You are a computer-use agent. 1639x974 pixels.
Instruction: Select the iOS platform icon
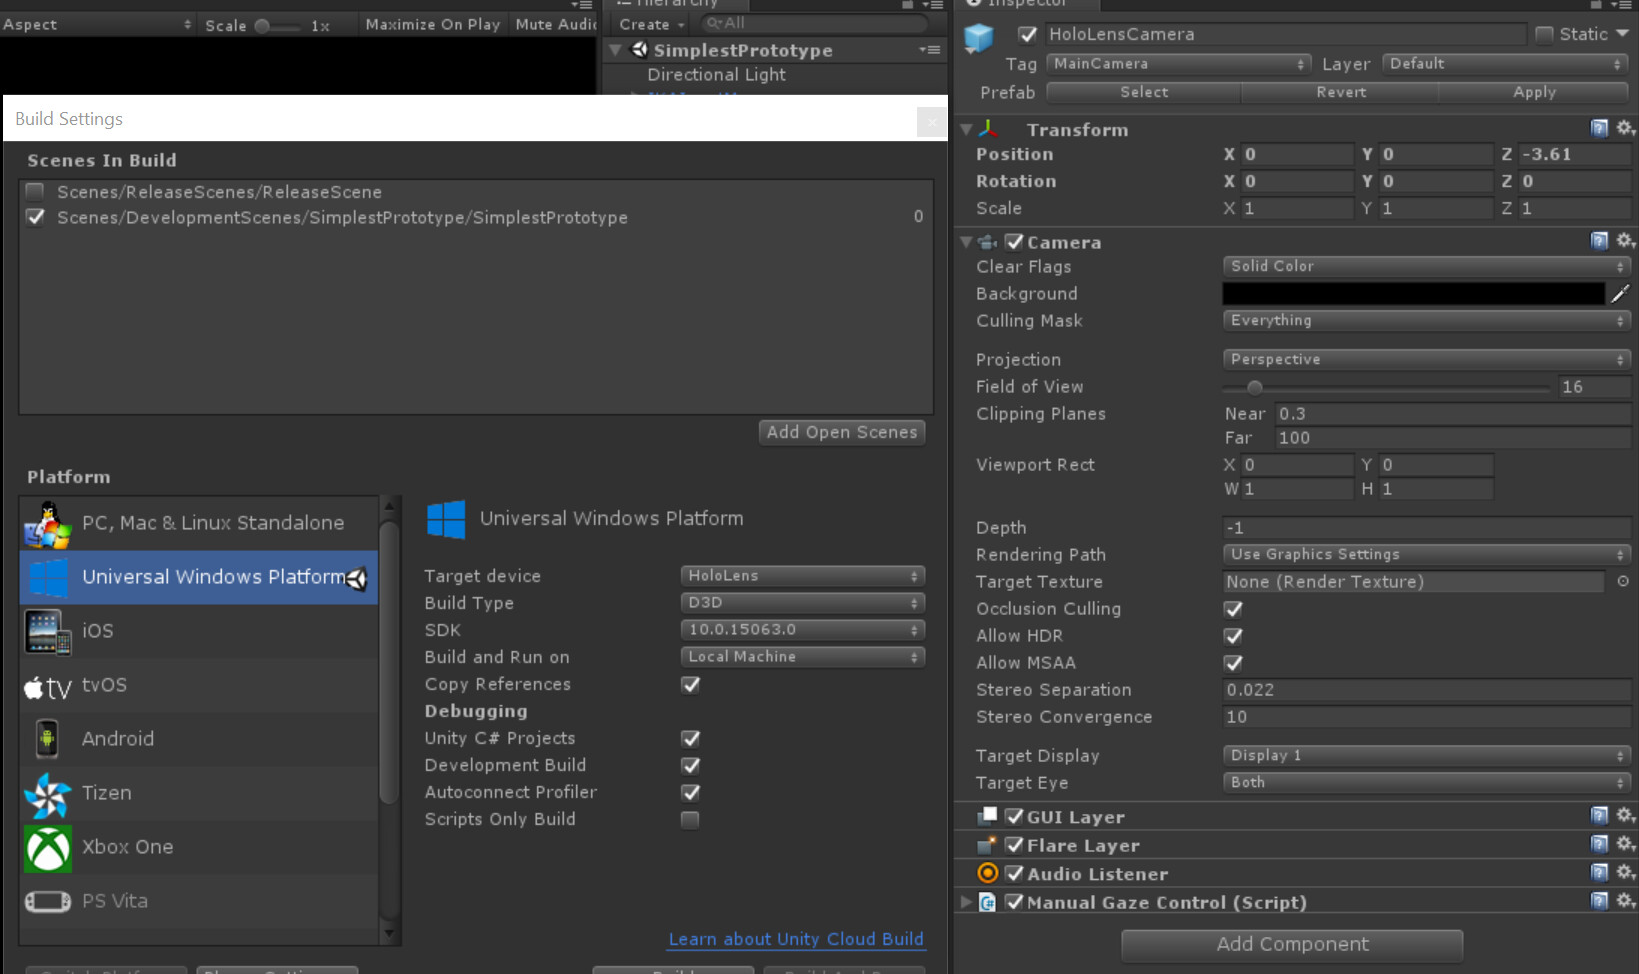[47, 632]
